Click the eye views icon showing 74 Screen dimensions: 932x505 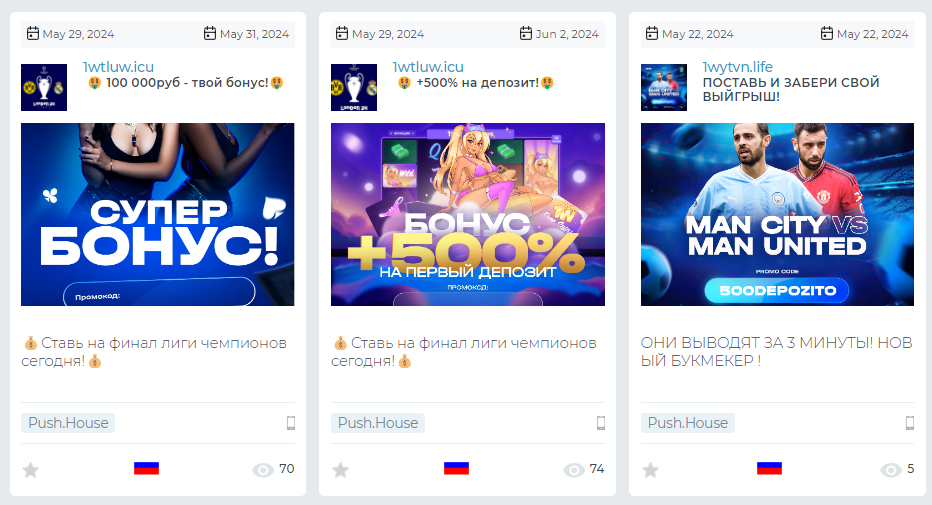click(x=574, y=470)
